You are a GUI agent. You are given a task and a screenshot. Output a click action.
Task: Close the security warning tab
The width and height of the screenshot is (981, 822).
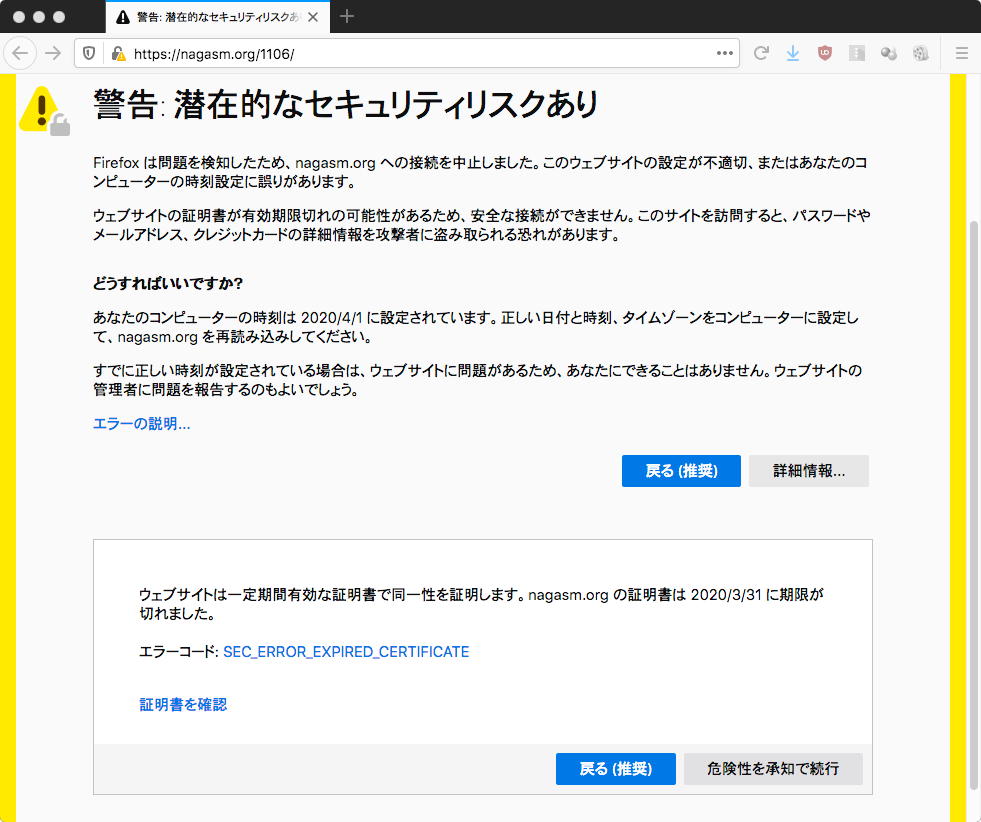tap(313, 17)
